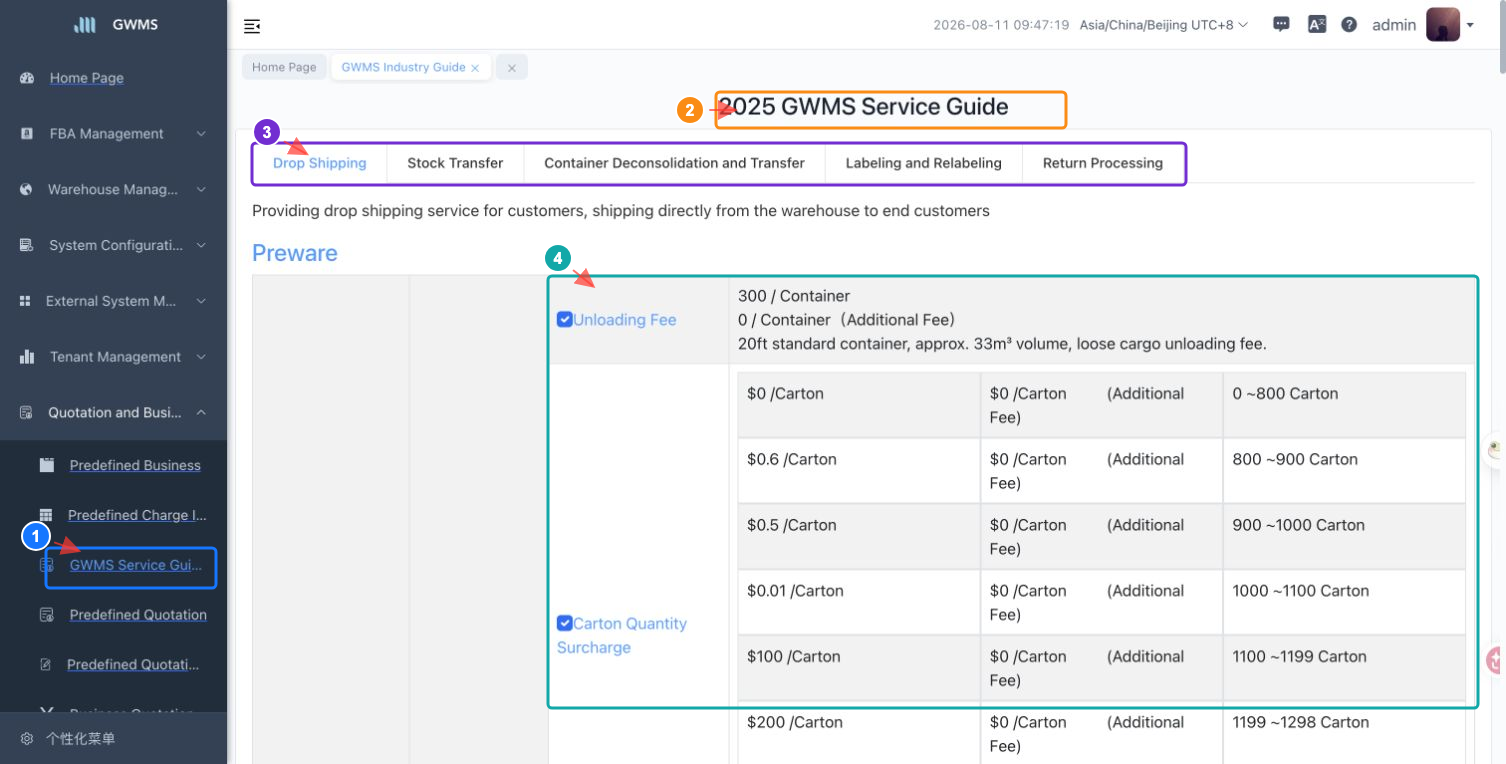
Task: Click the Home Page dashboard icon
Action: click(27, 78)
